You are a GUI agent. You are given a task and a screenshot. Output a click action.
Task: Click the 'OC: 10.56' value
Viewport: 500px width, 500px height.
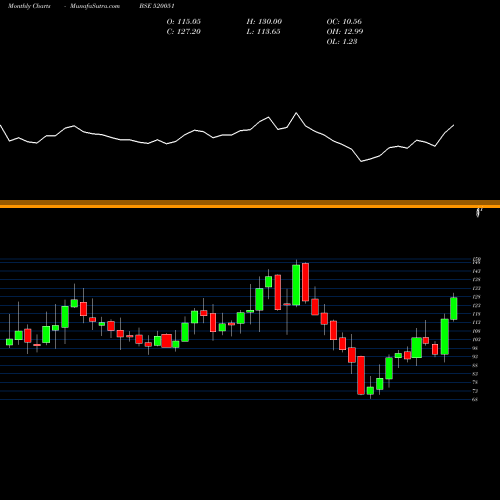point(344,22)
